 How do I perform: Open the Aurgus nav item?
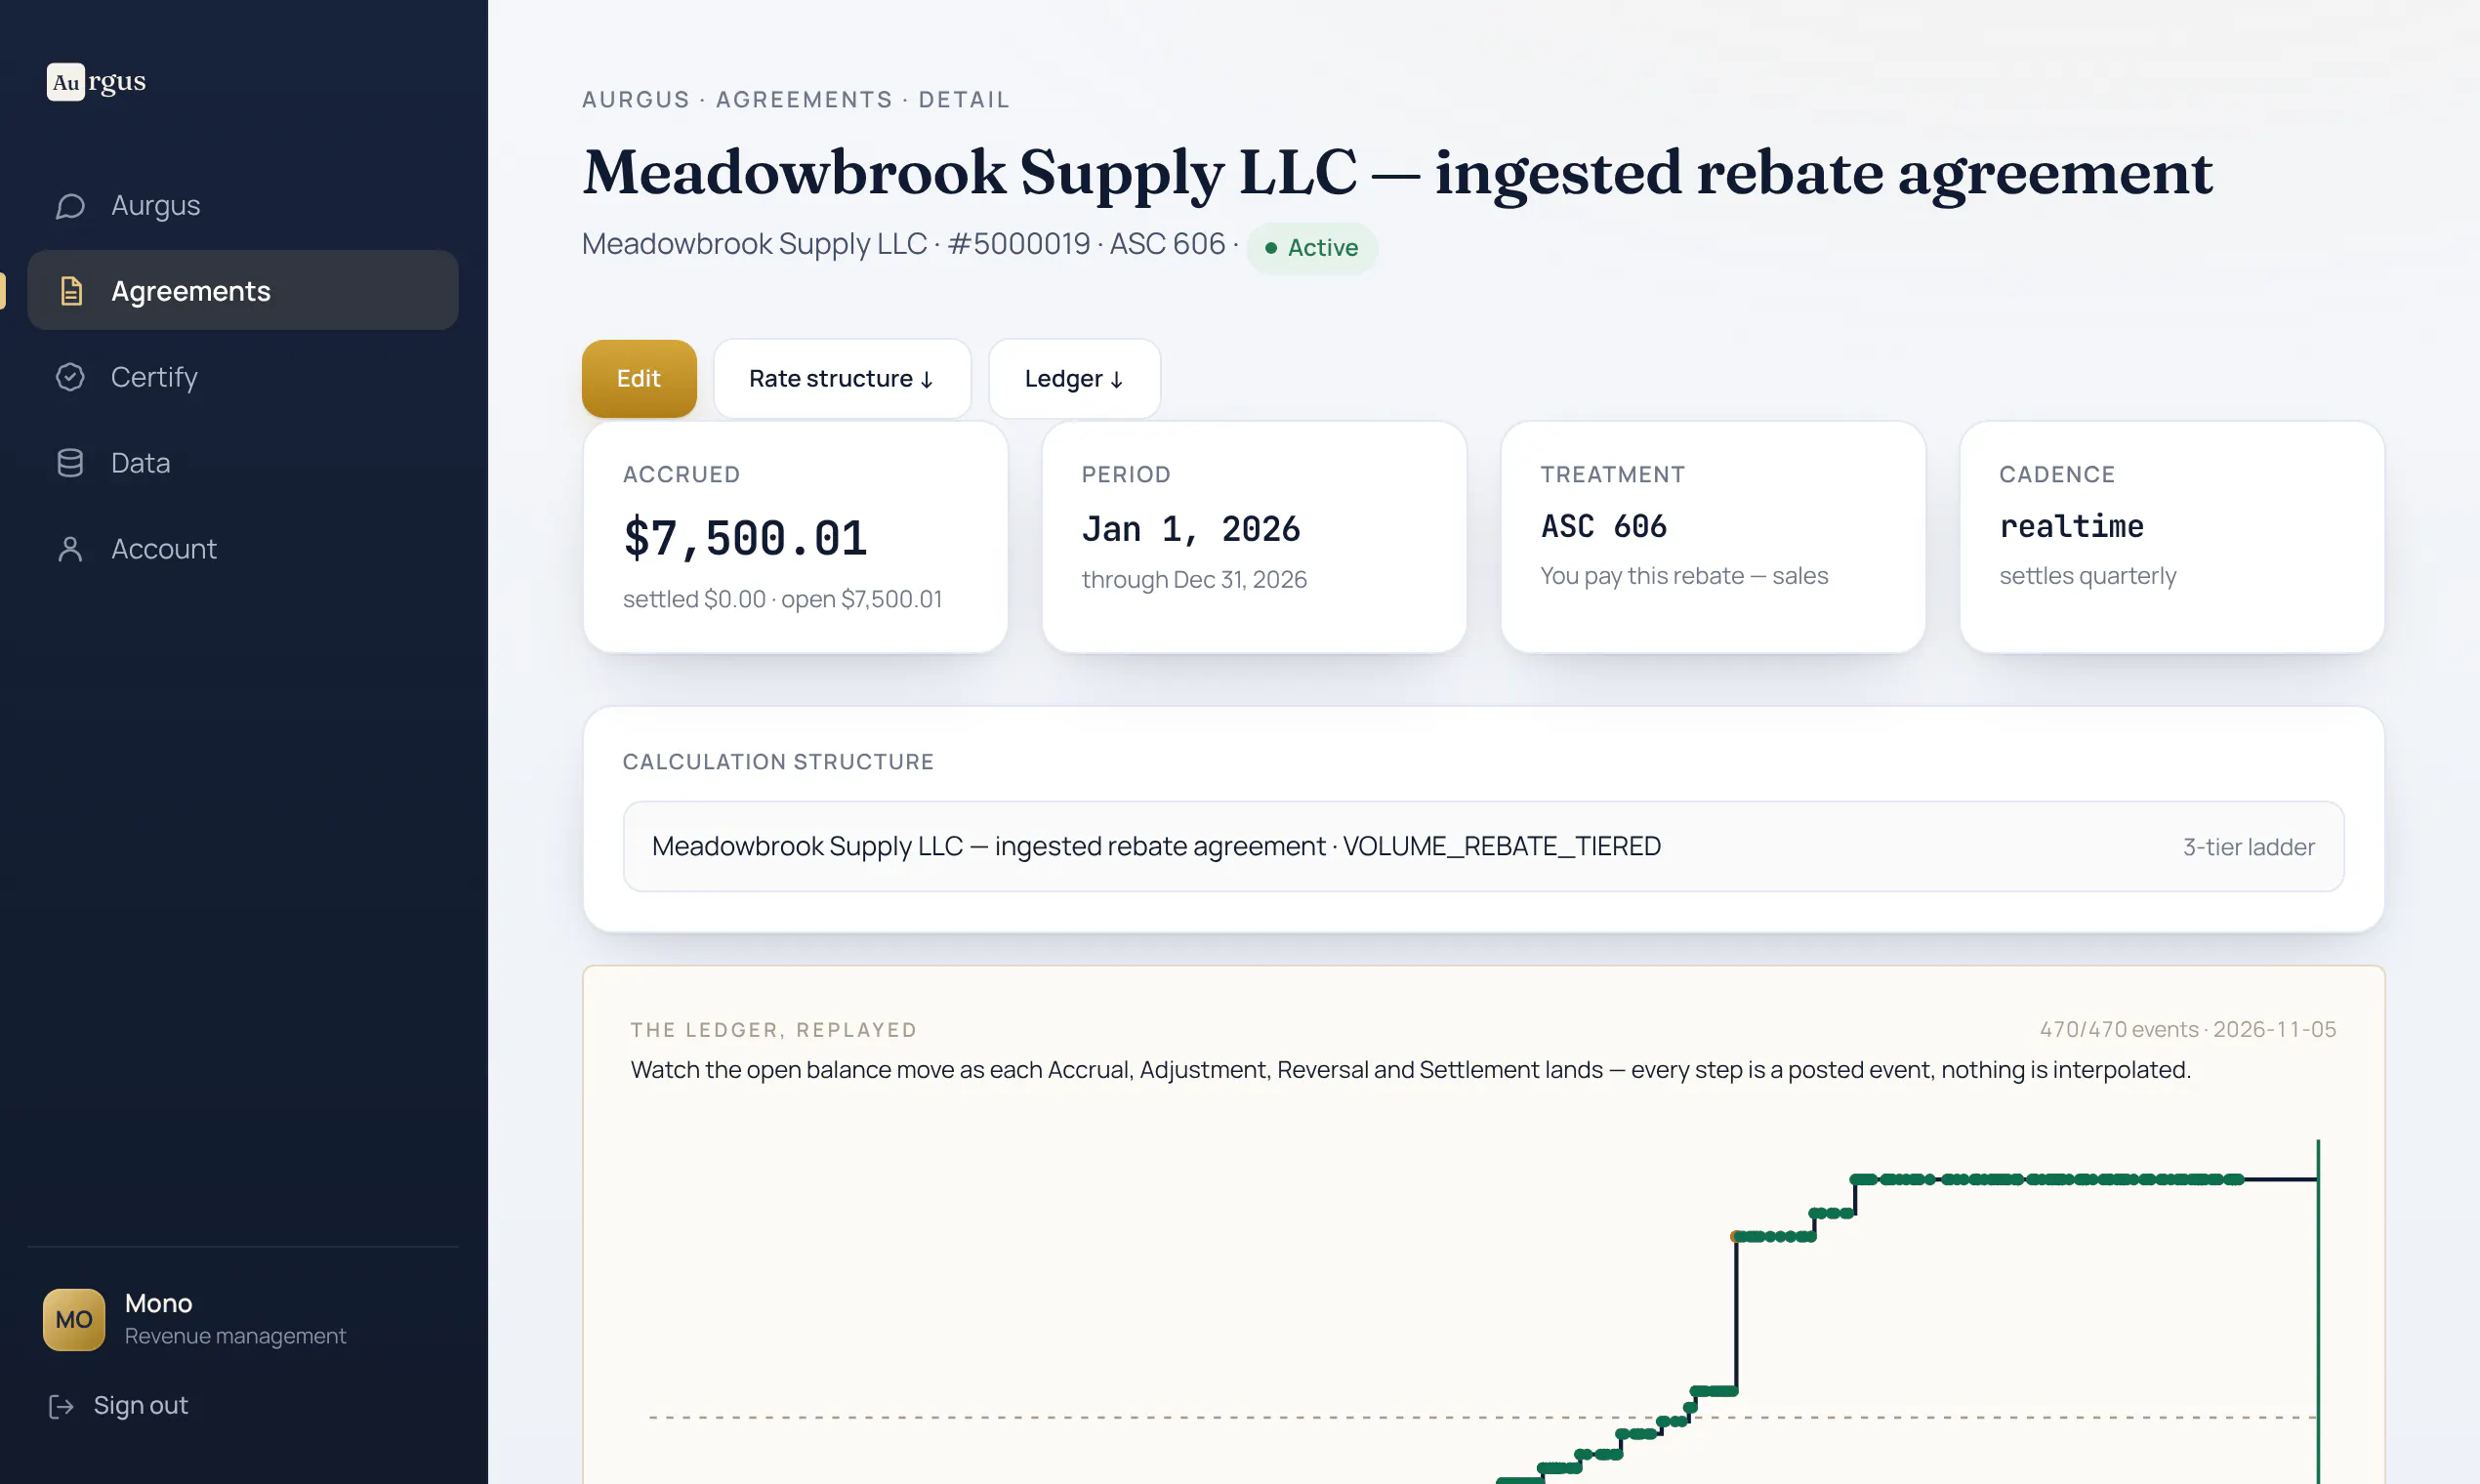[243, 205]
